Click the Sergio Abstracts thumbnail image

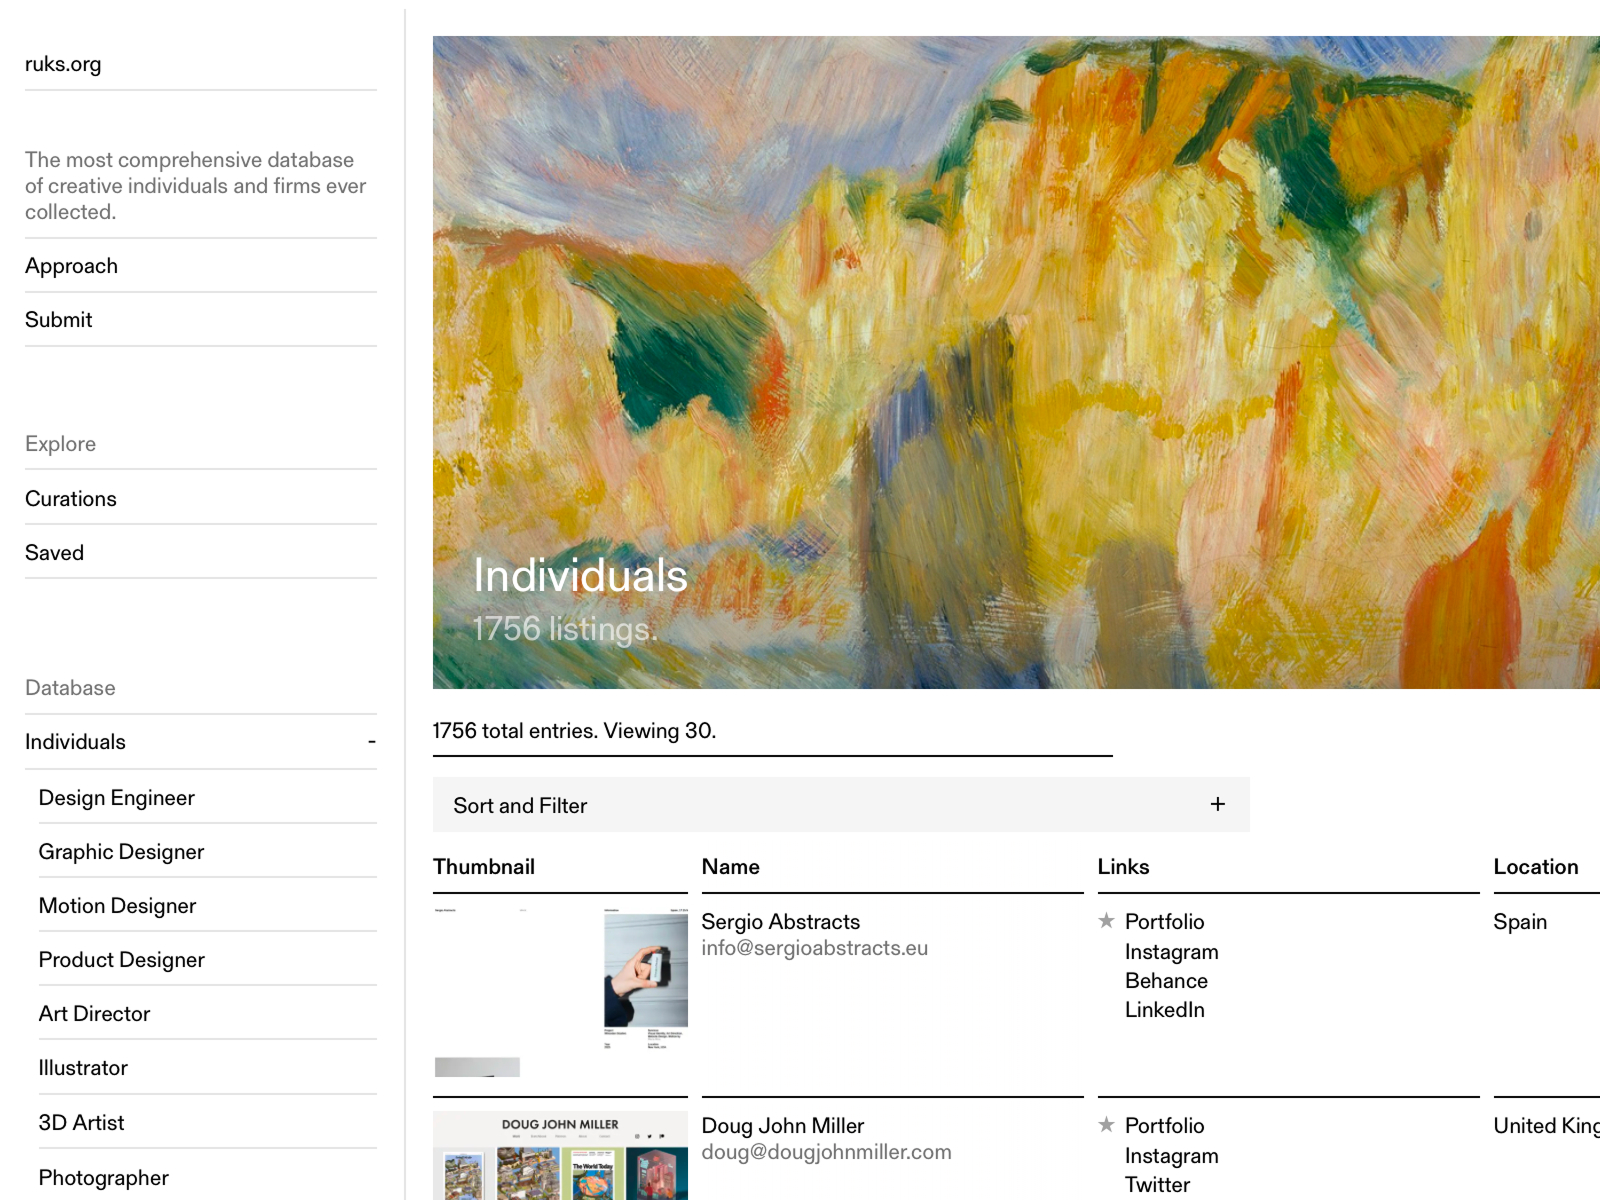coord(560,990)
